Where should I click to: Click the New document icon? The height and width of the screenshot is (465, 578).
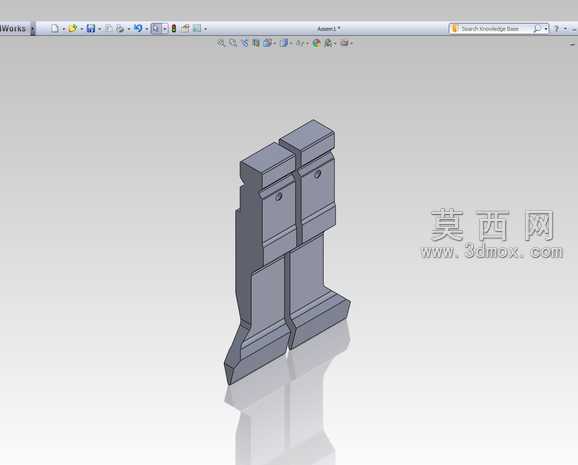[55, 28]
